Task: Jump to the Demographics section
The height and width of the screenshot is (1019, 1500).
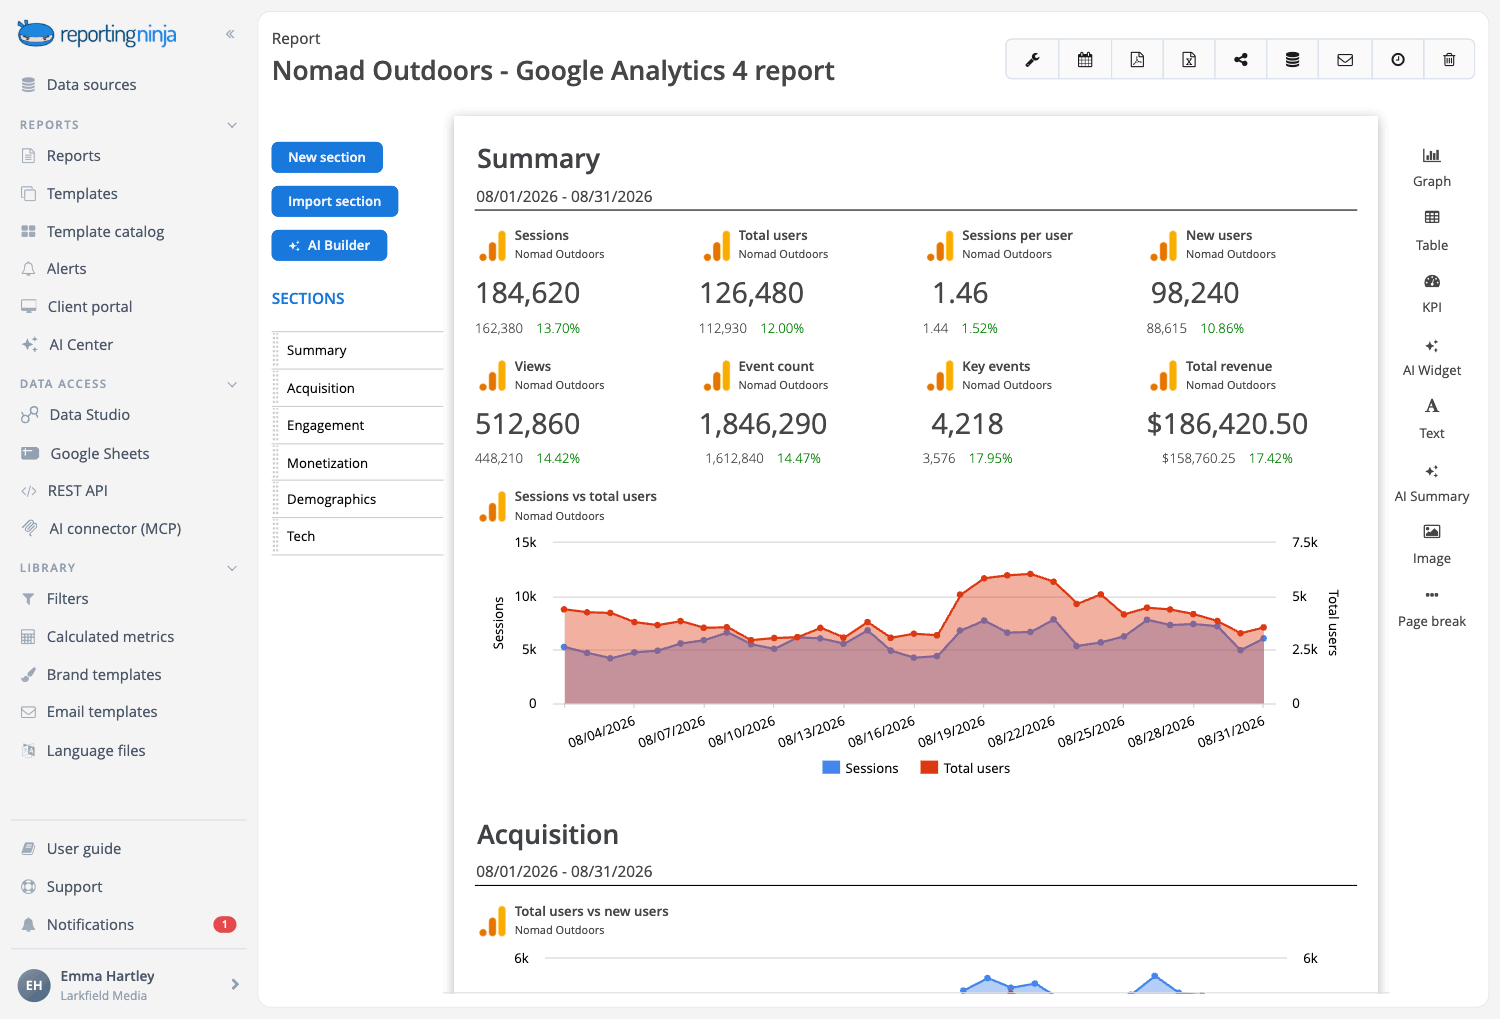Action: click(359, 499)
